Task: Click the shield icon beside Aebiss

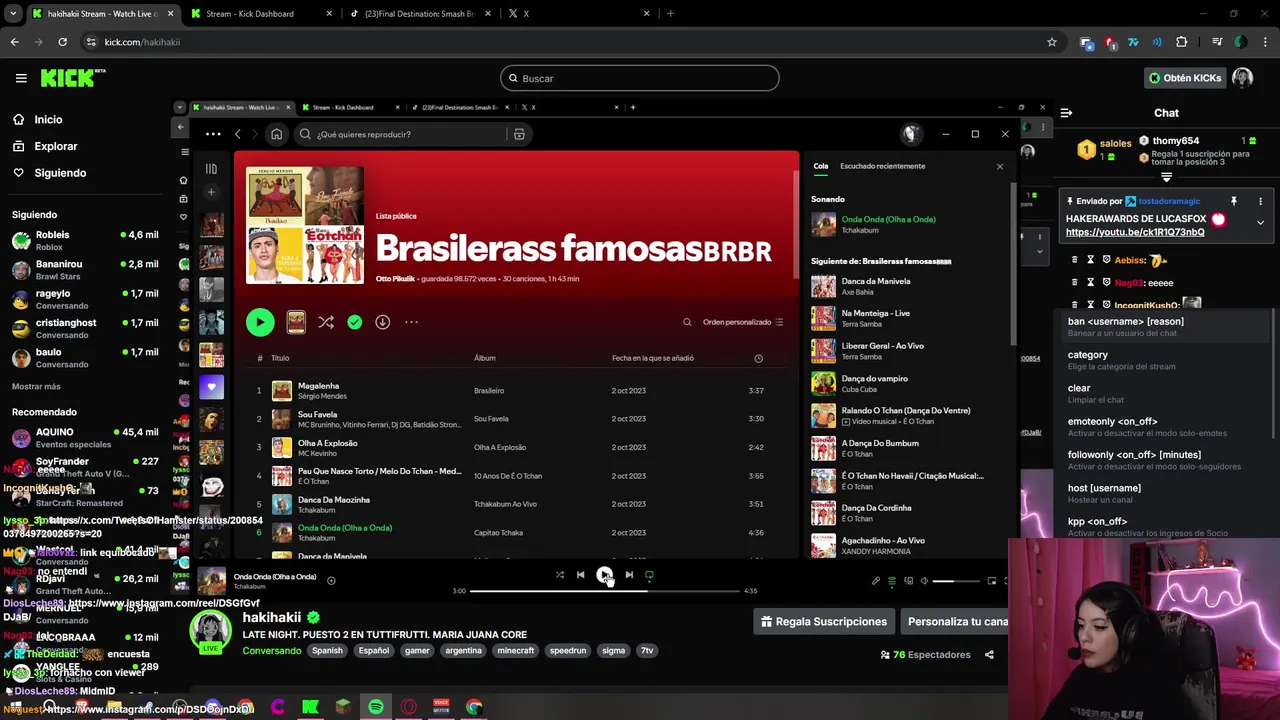Action: 1106,260
